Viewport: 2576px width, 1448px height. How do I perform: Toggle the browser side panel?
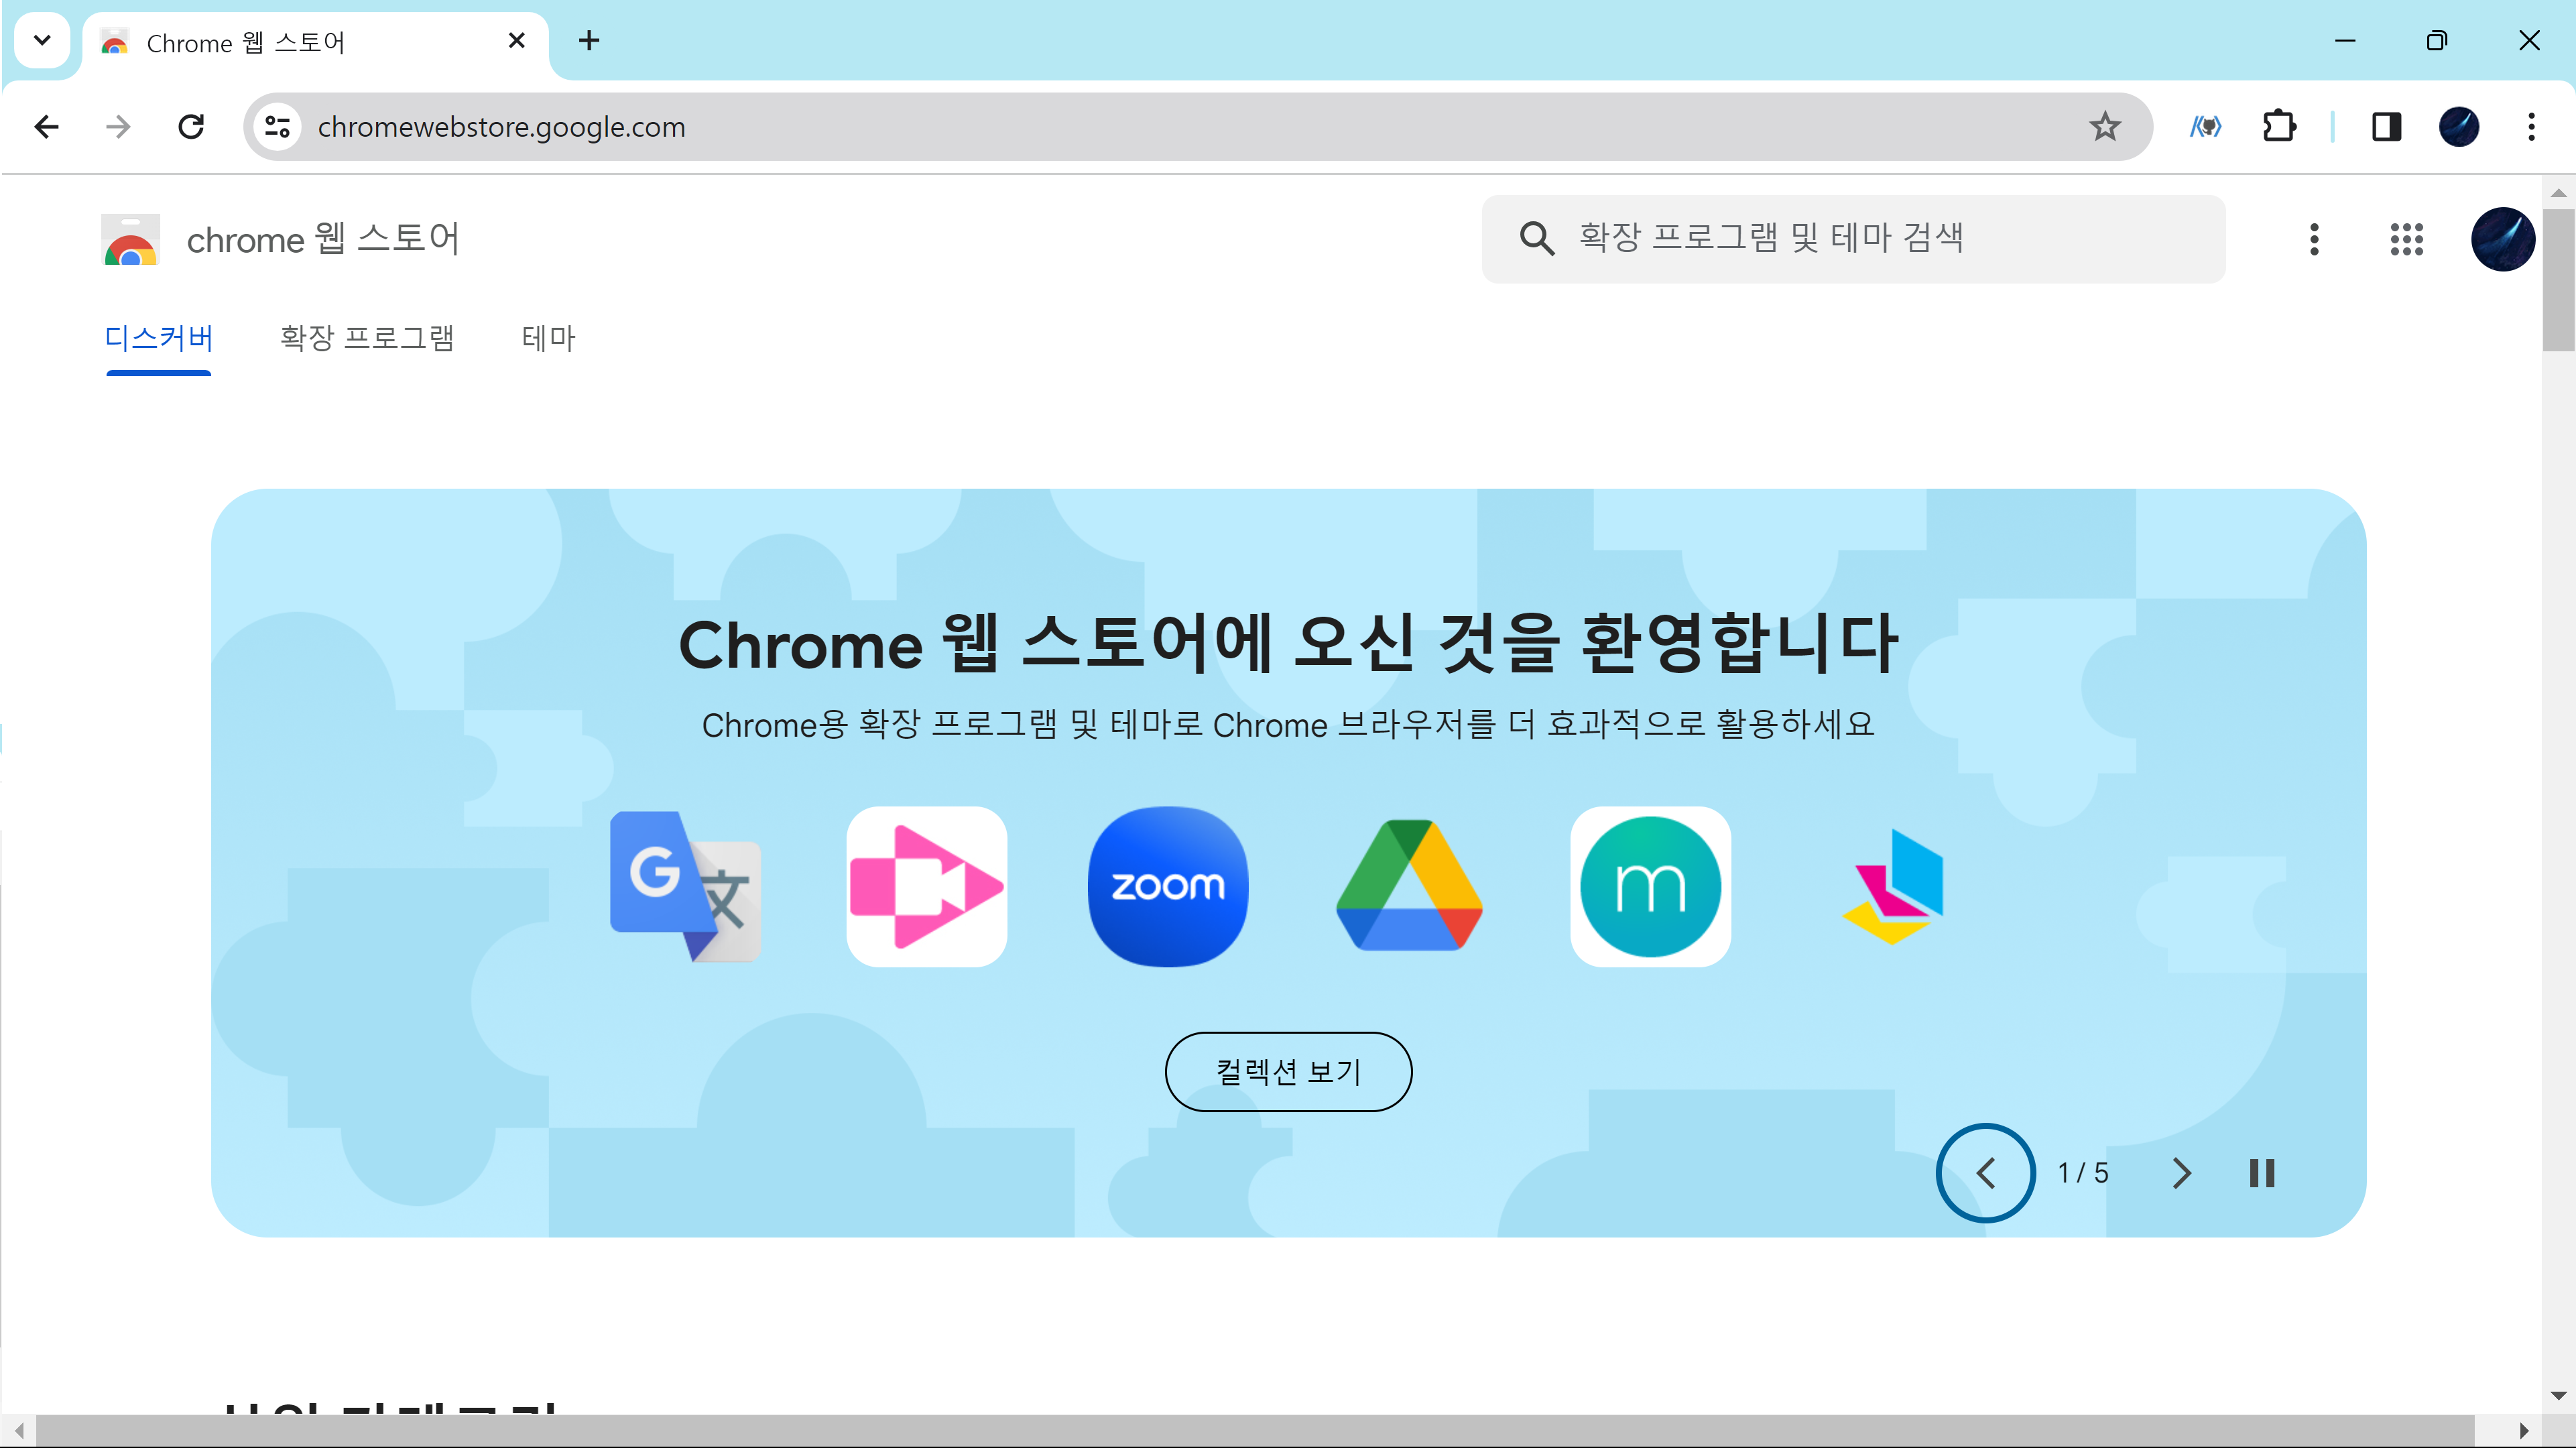click(x=2386, y=127)
